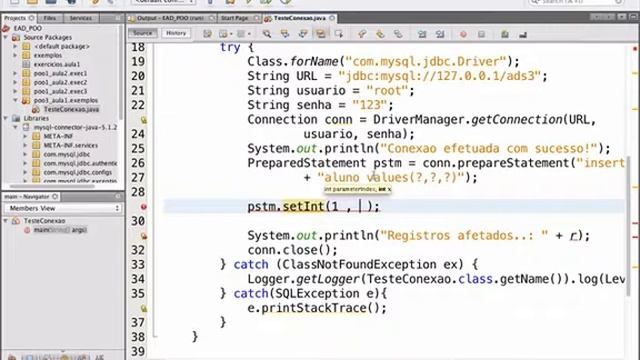Select exercicios.aula1 package

(57, 64)
